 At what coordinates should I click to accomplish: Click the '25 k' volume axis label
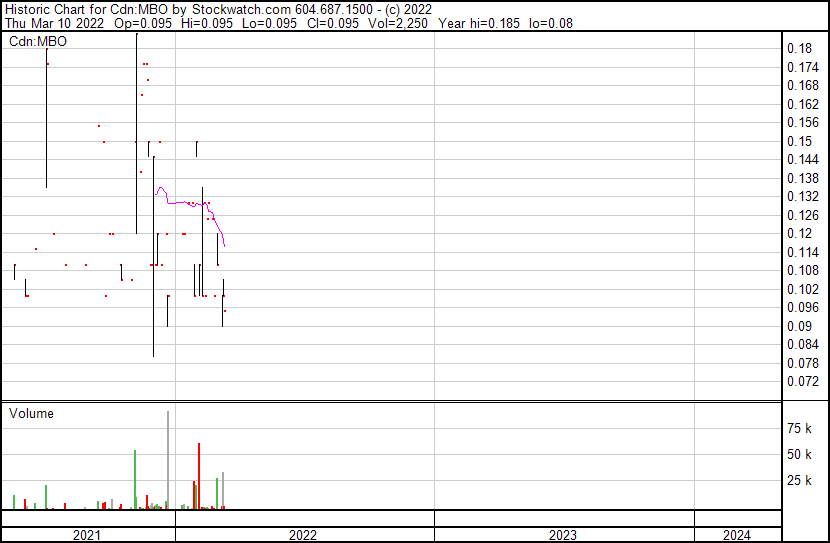tap(799, 480)
